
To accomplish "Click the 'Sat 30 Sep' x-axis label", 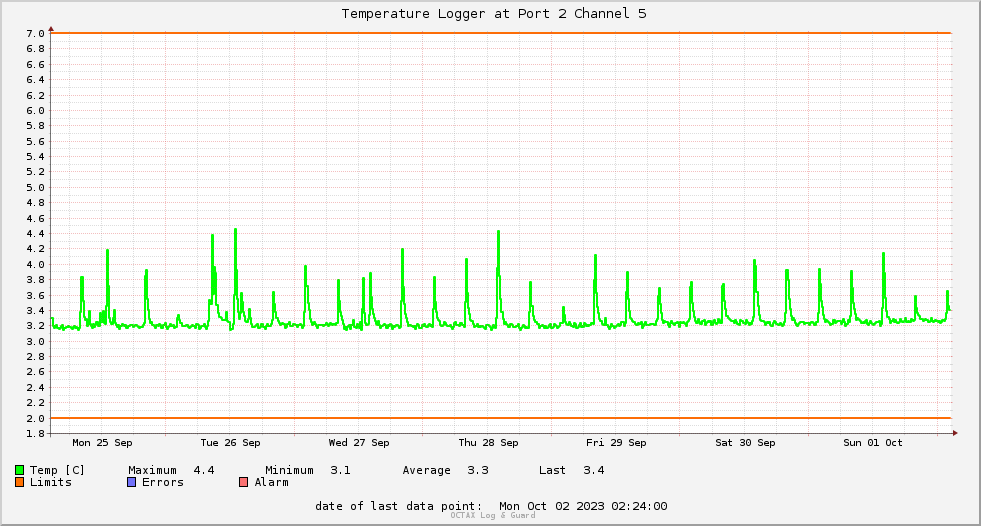I will coord(745,443).
